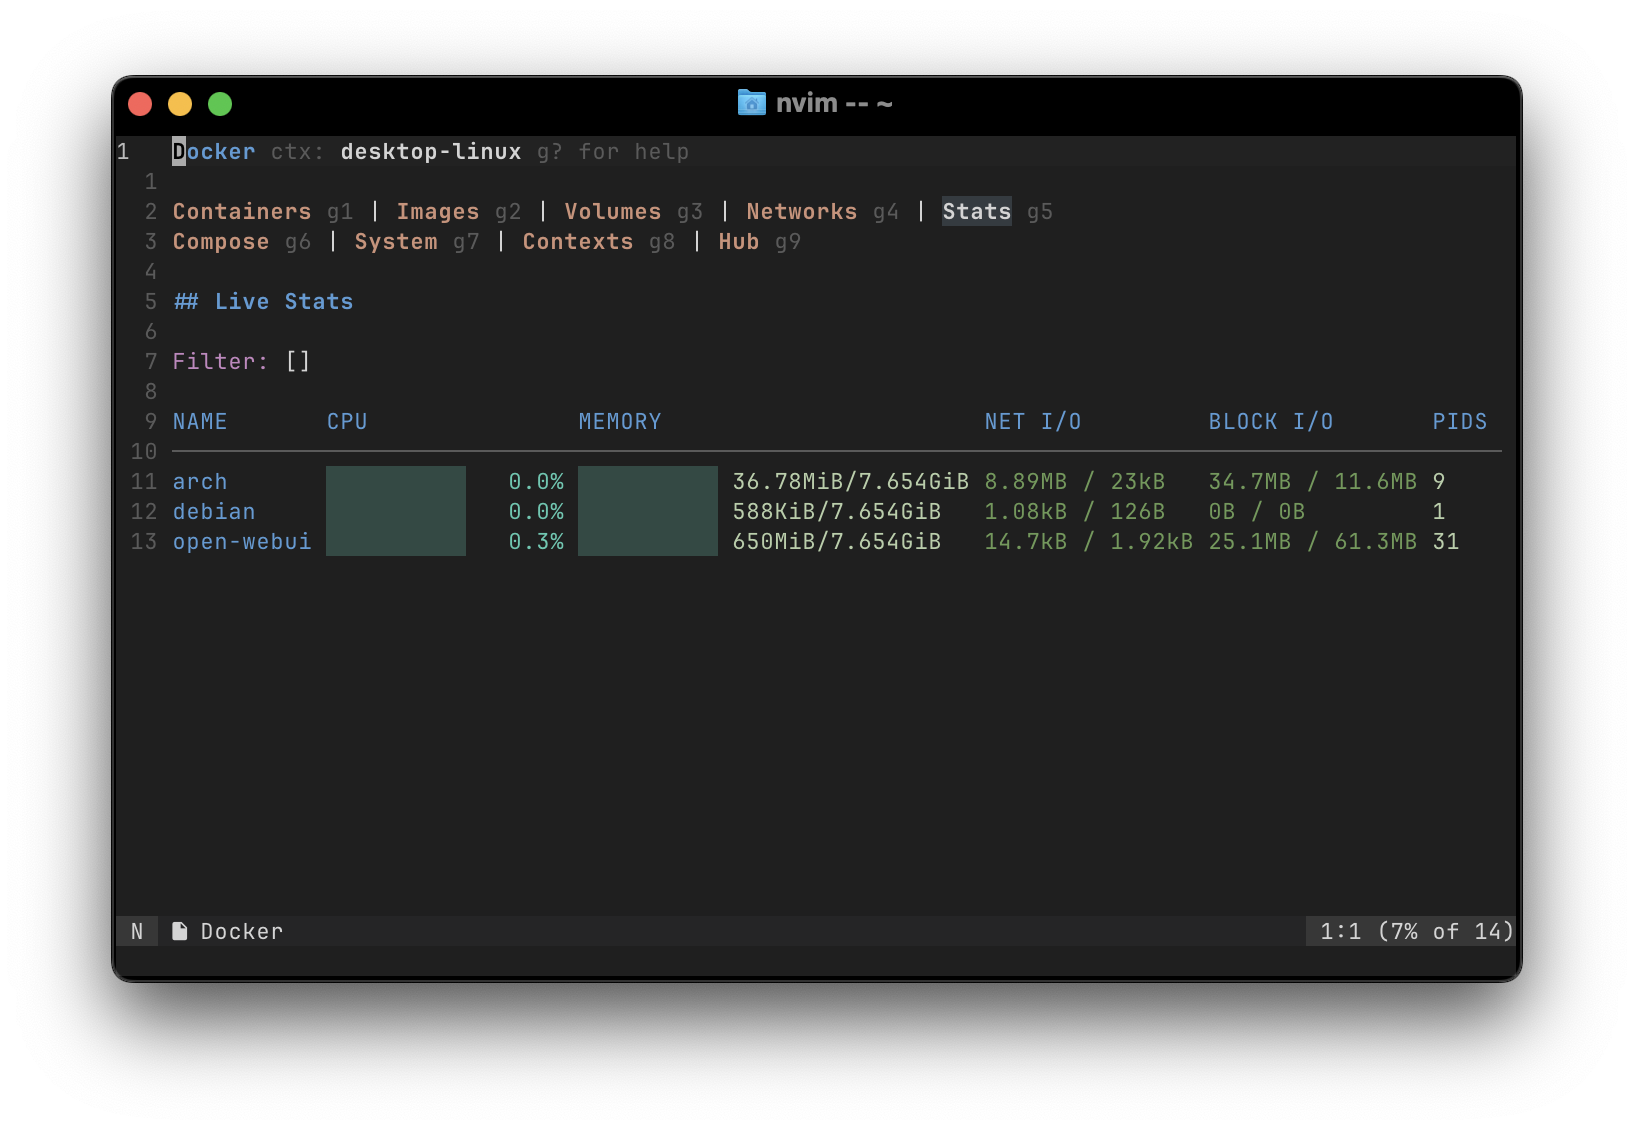The width and height of the screenshot is (1634, 1130).
Task: Click the desktop-linux context name
Action: 431,152
